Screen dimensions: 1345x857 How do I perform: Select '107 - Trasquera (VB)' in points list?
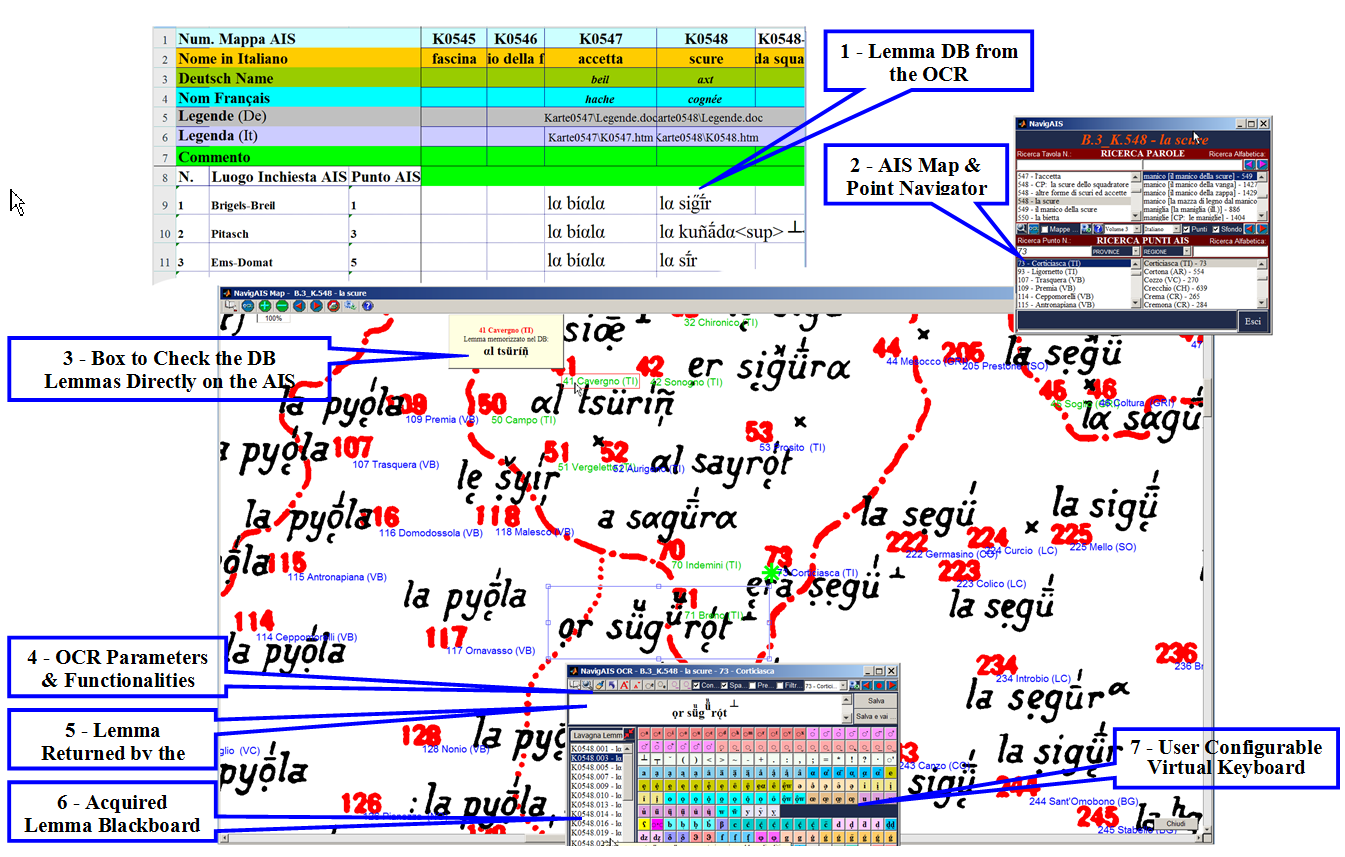click(x=1074, y=280)
